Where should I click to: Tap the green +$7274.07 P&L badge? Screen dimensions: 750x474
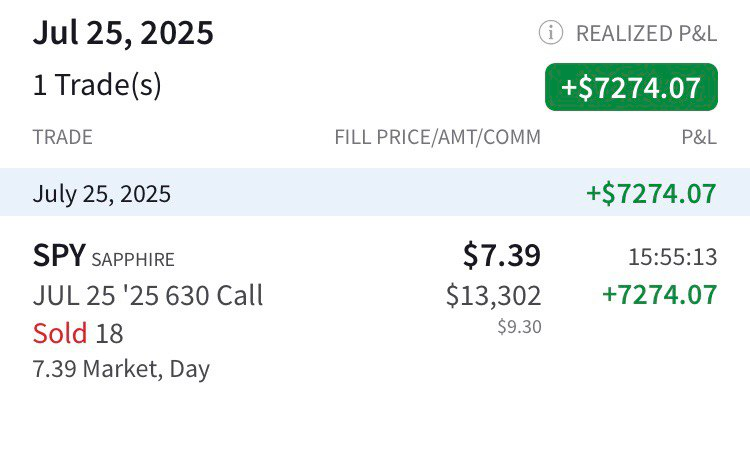[631, 87]
